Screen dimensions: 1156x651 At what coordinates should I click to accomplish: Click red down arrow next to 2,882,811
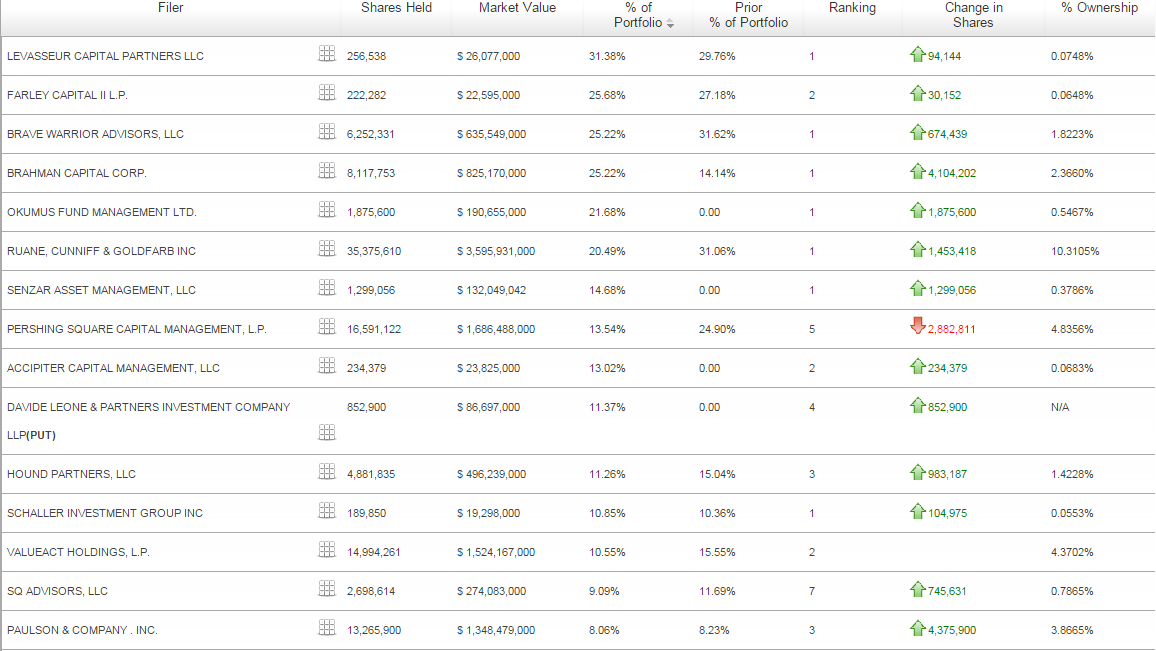pos(917,326)
